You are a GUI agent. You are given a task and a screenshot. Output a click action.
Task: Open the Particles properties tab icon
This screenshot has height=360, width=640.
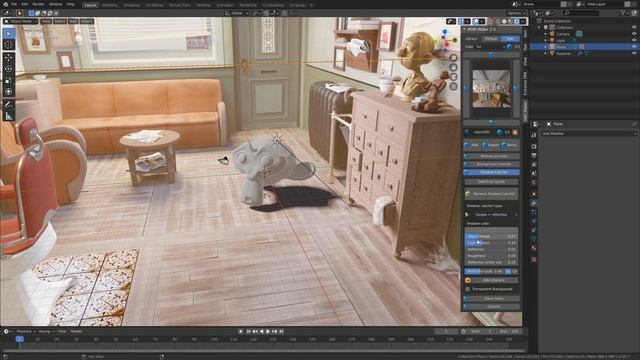[534, 212]
